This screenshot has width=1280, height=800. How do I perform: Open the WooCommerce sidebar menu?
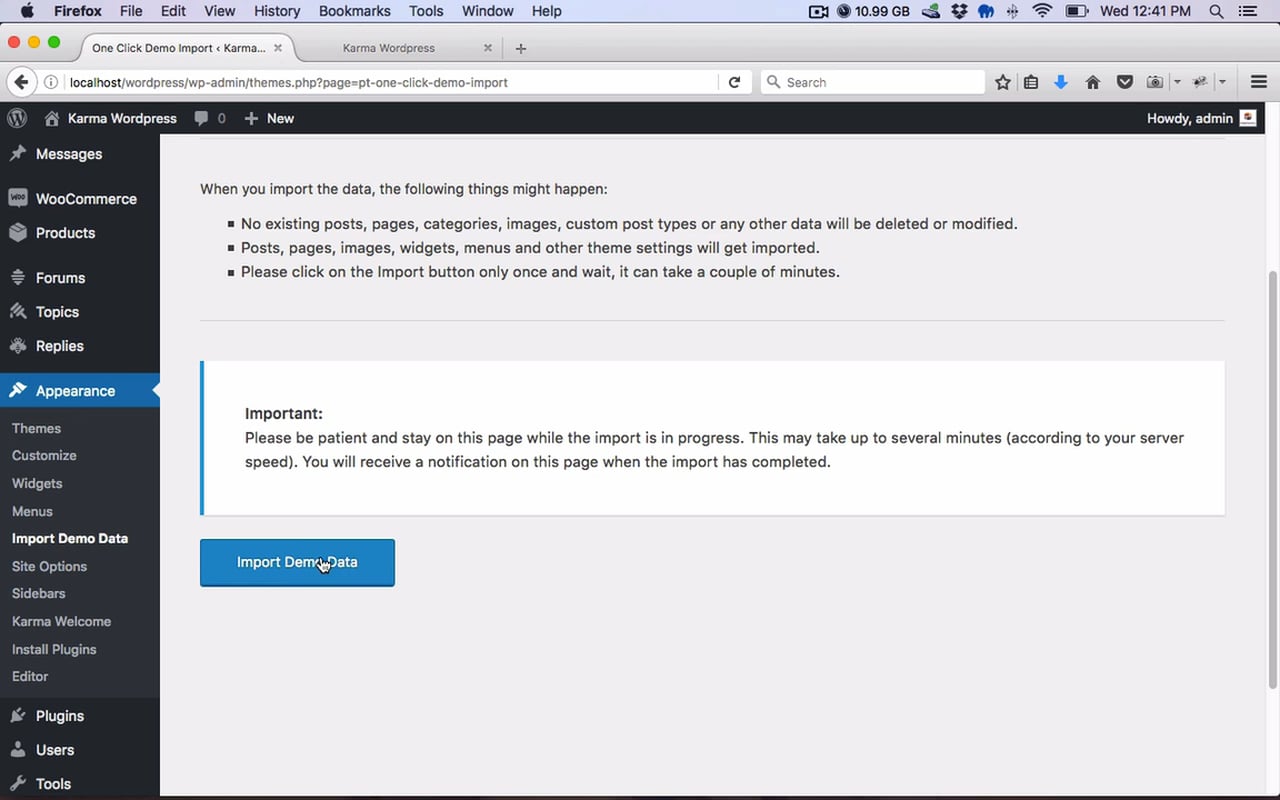coord(85,199)
